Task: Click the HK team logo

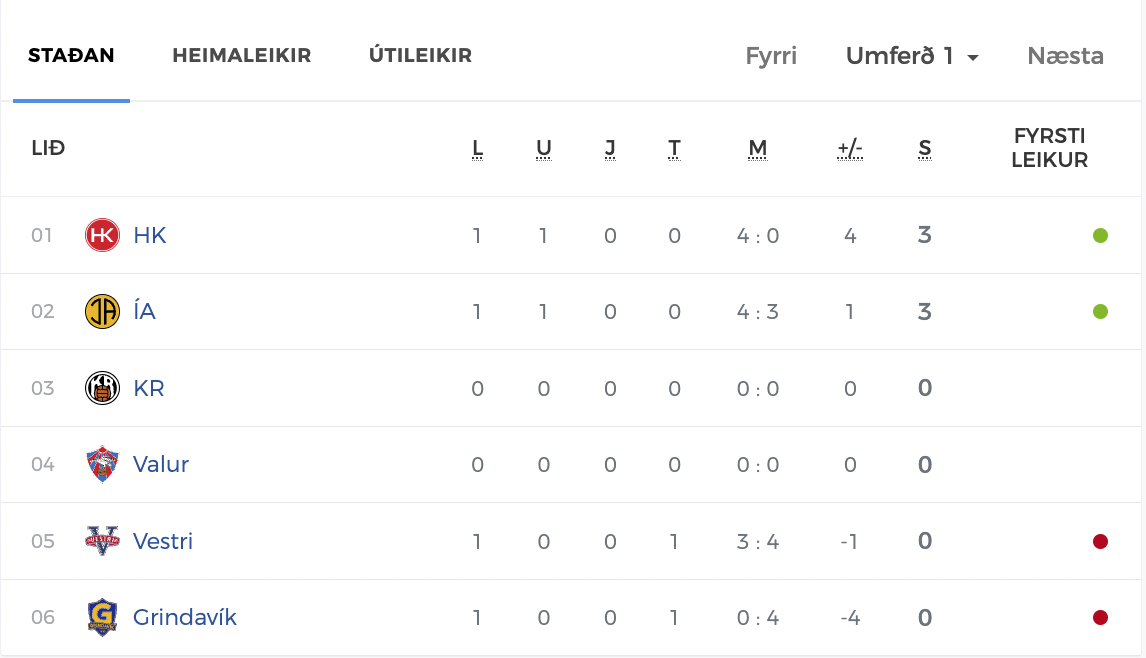Action: pos(102,235)
